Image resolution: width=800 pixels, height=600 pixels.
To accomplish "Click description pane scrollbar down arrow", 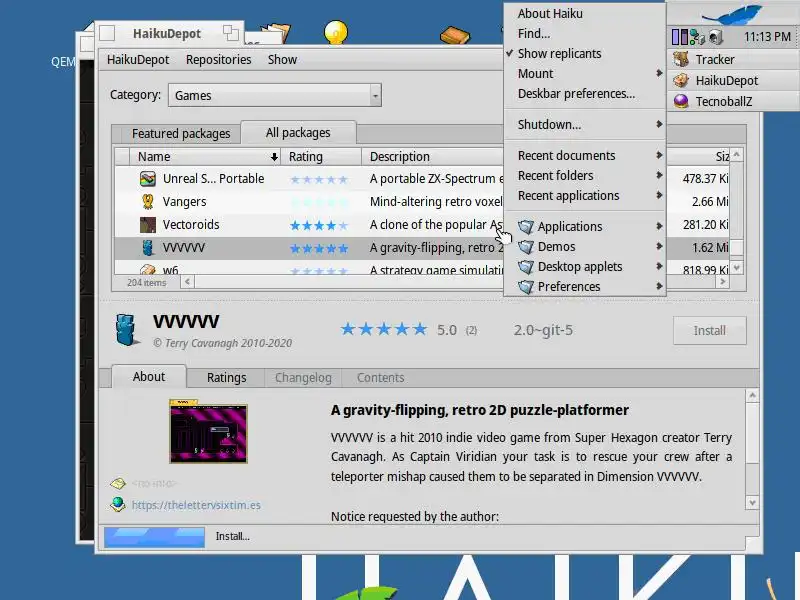I will click(x=752, y=503).
